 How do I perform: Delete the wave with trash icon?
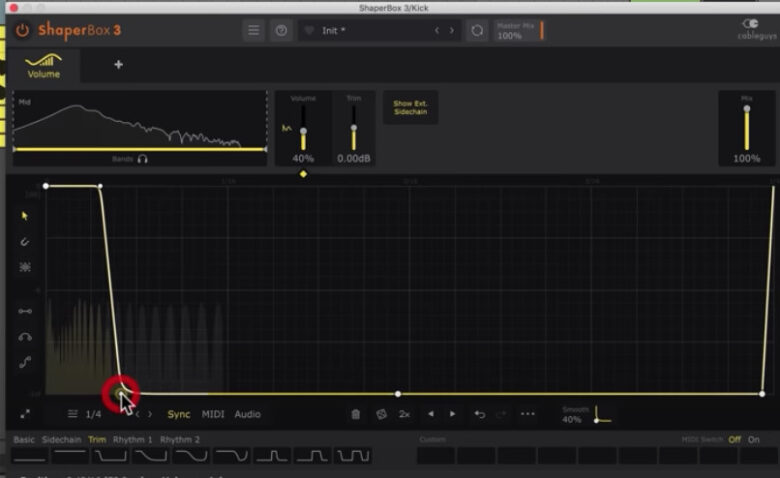point(356,414)
